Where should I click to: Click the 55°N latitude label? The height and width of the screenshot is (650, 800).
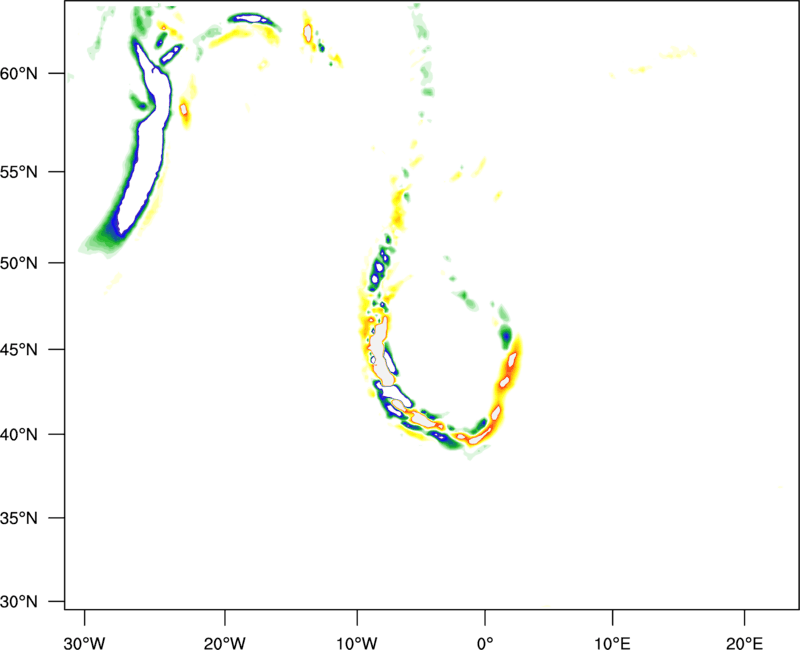19,172
